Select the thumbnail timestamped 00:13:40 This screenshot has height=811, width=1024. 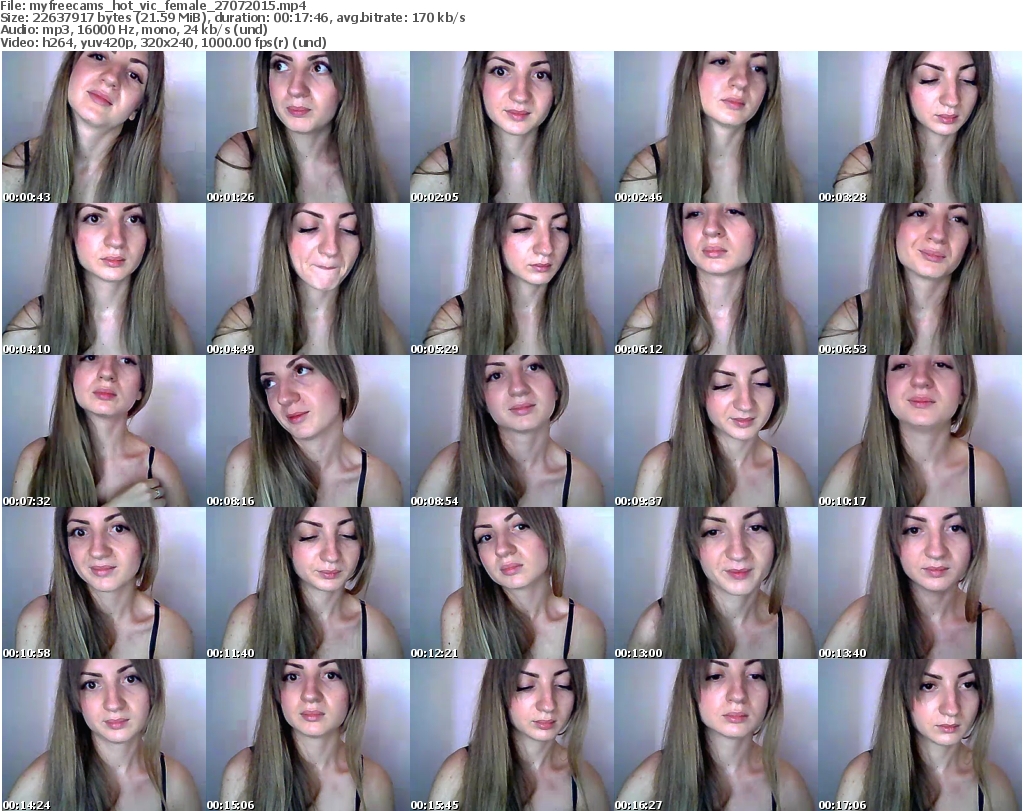coord(920,583)
